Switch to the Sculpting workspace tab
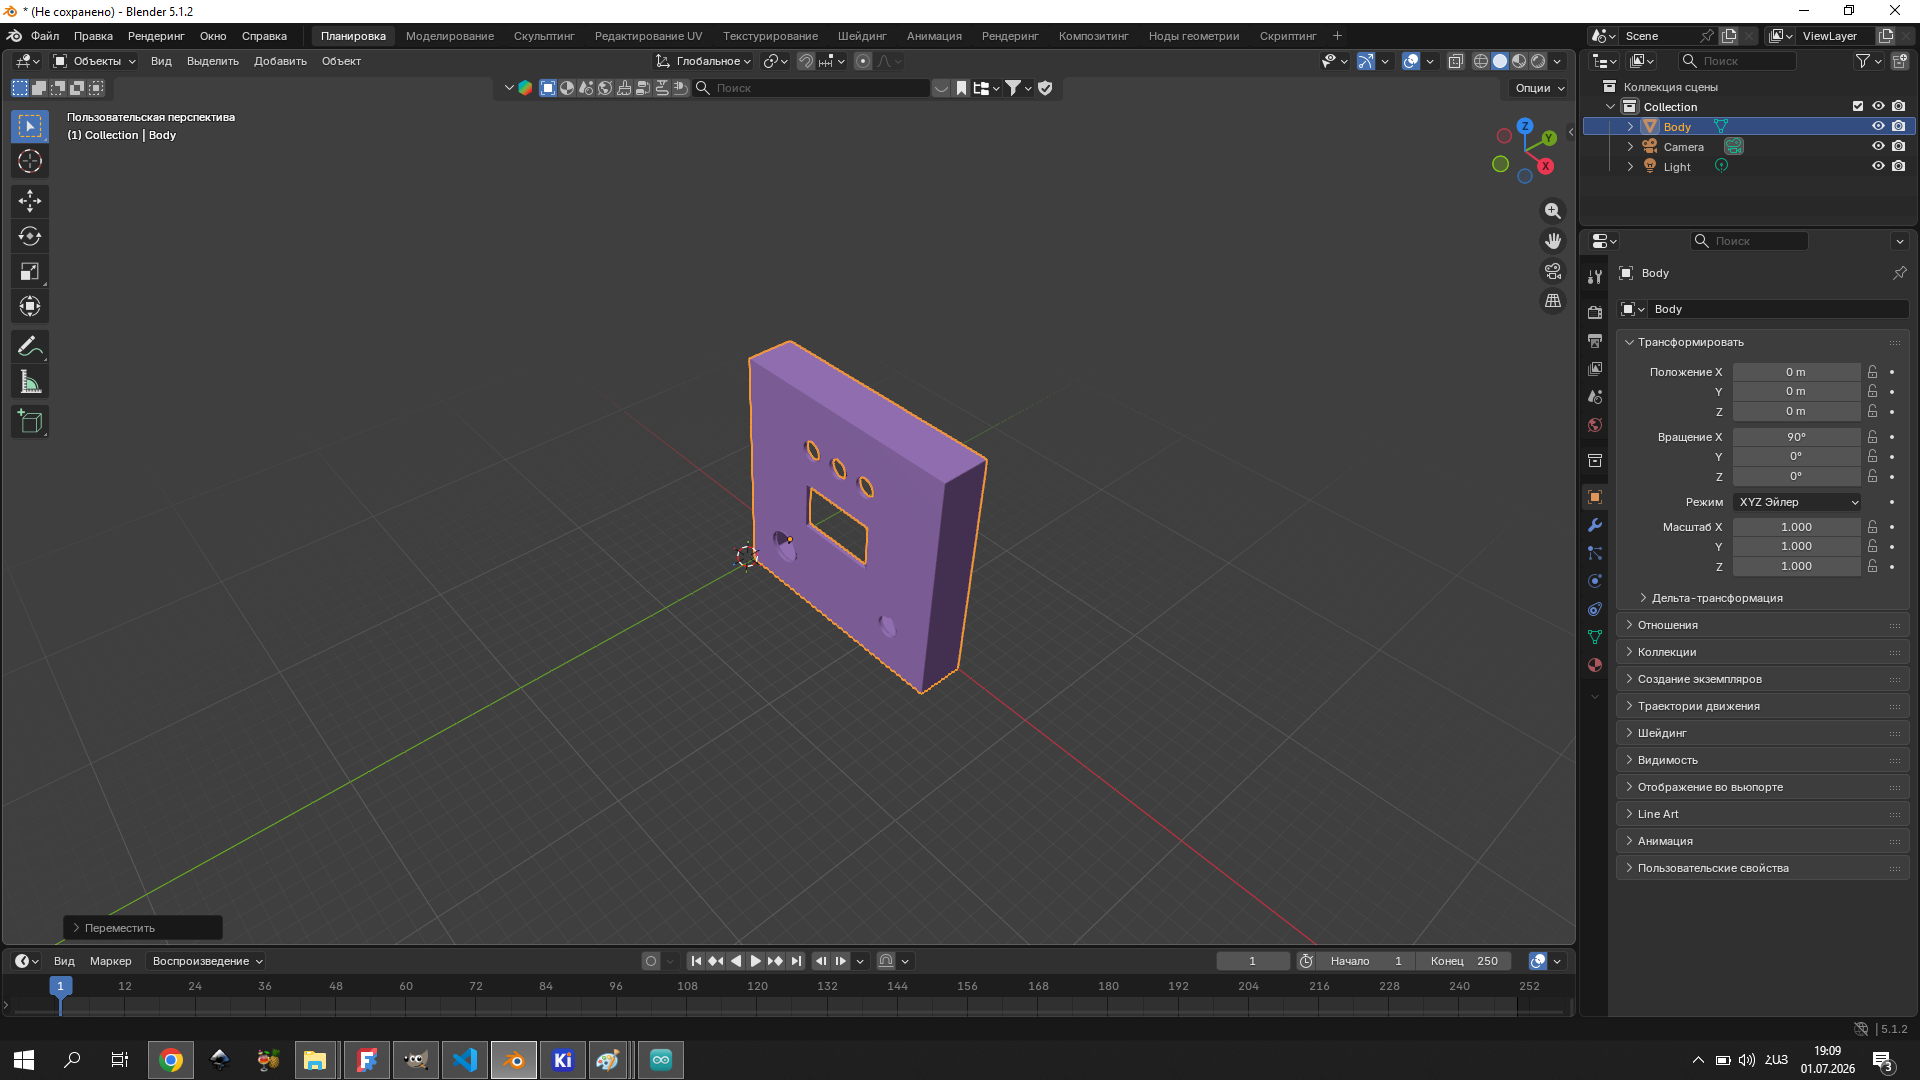 click(x=544, y=36)
